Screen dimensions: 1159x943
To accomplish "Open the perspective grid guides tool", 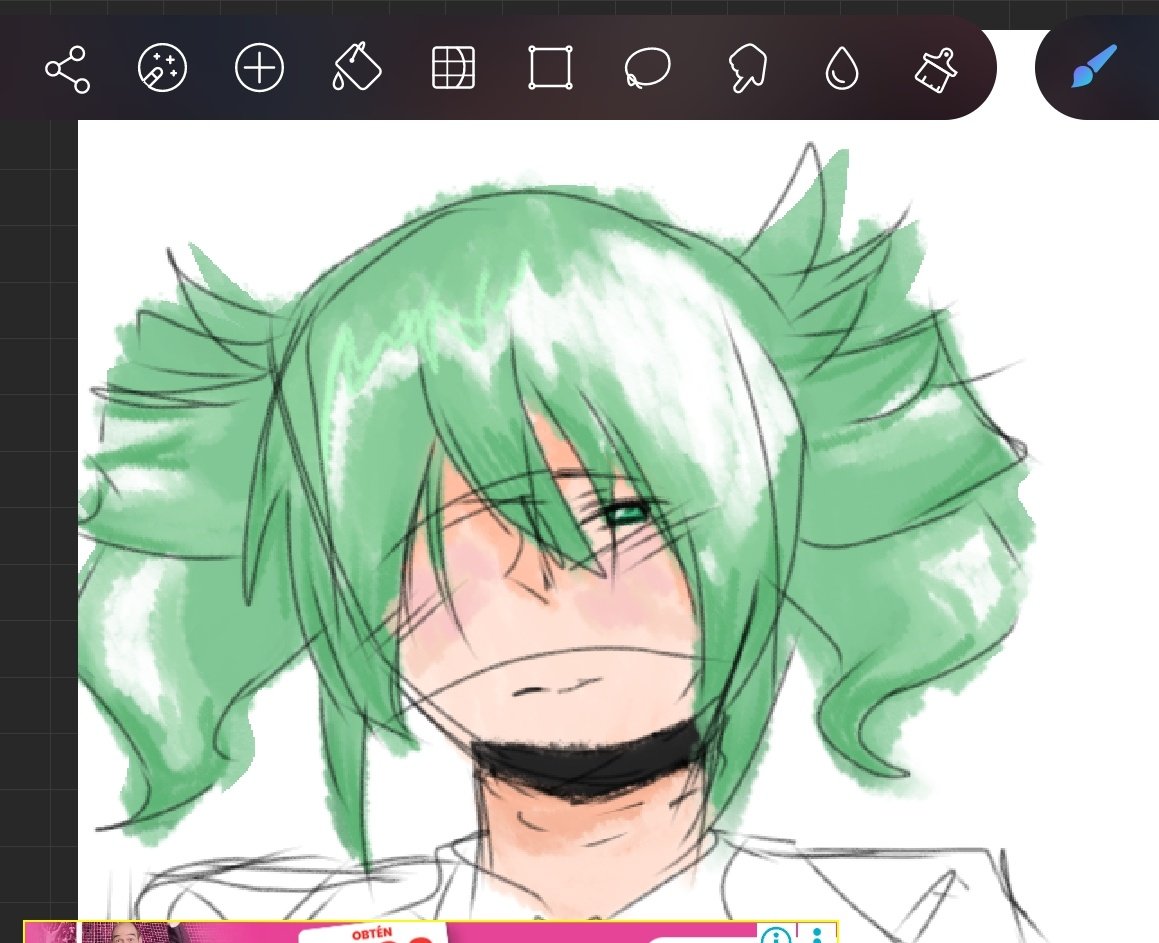I will (x=453, y=68).
